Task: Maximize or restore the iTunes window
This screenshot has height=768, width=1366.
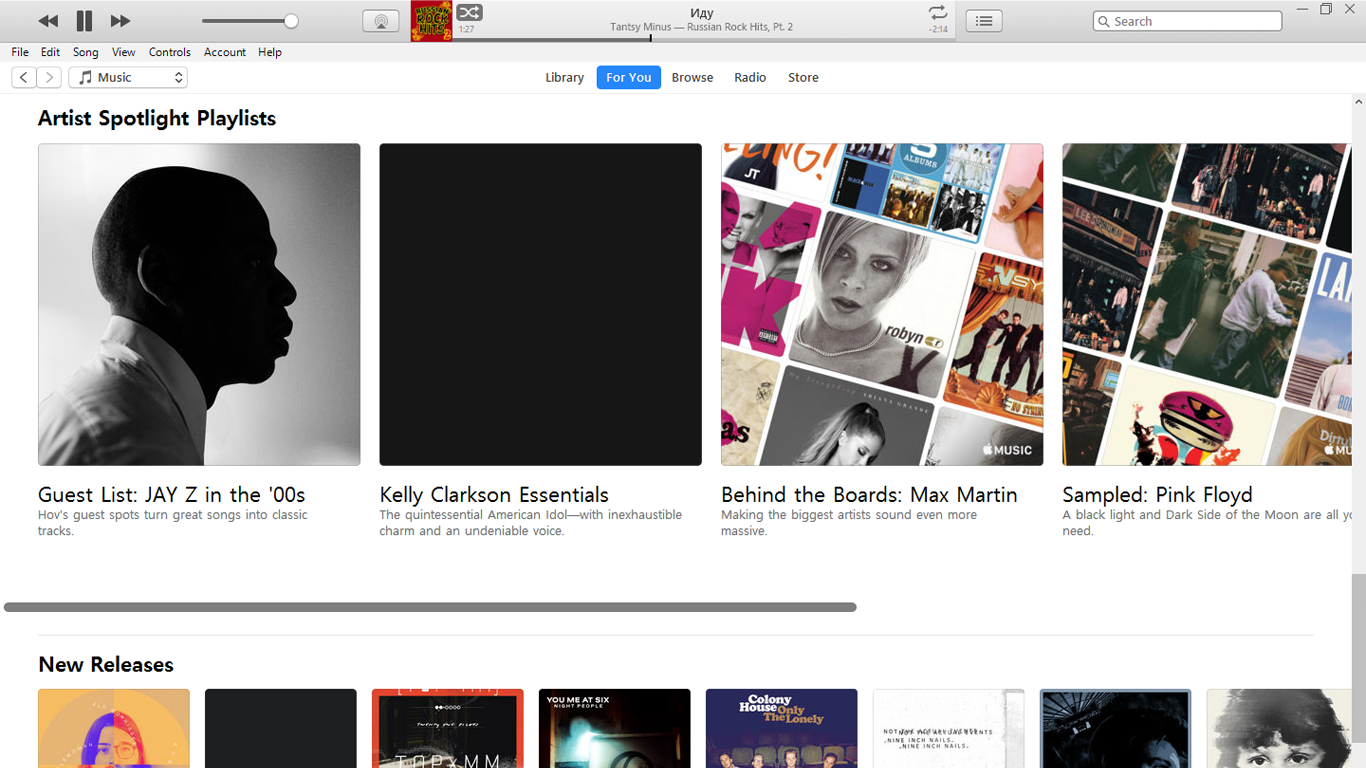Action: [x=1326, y=9]
